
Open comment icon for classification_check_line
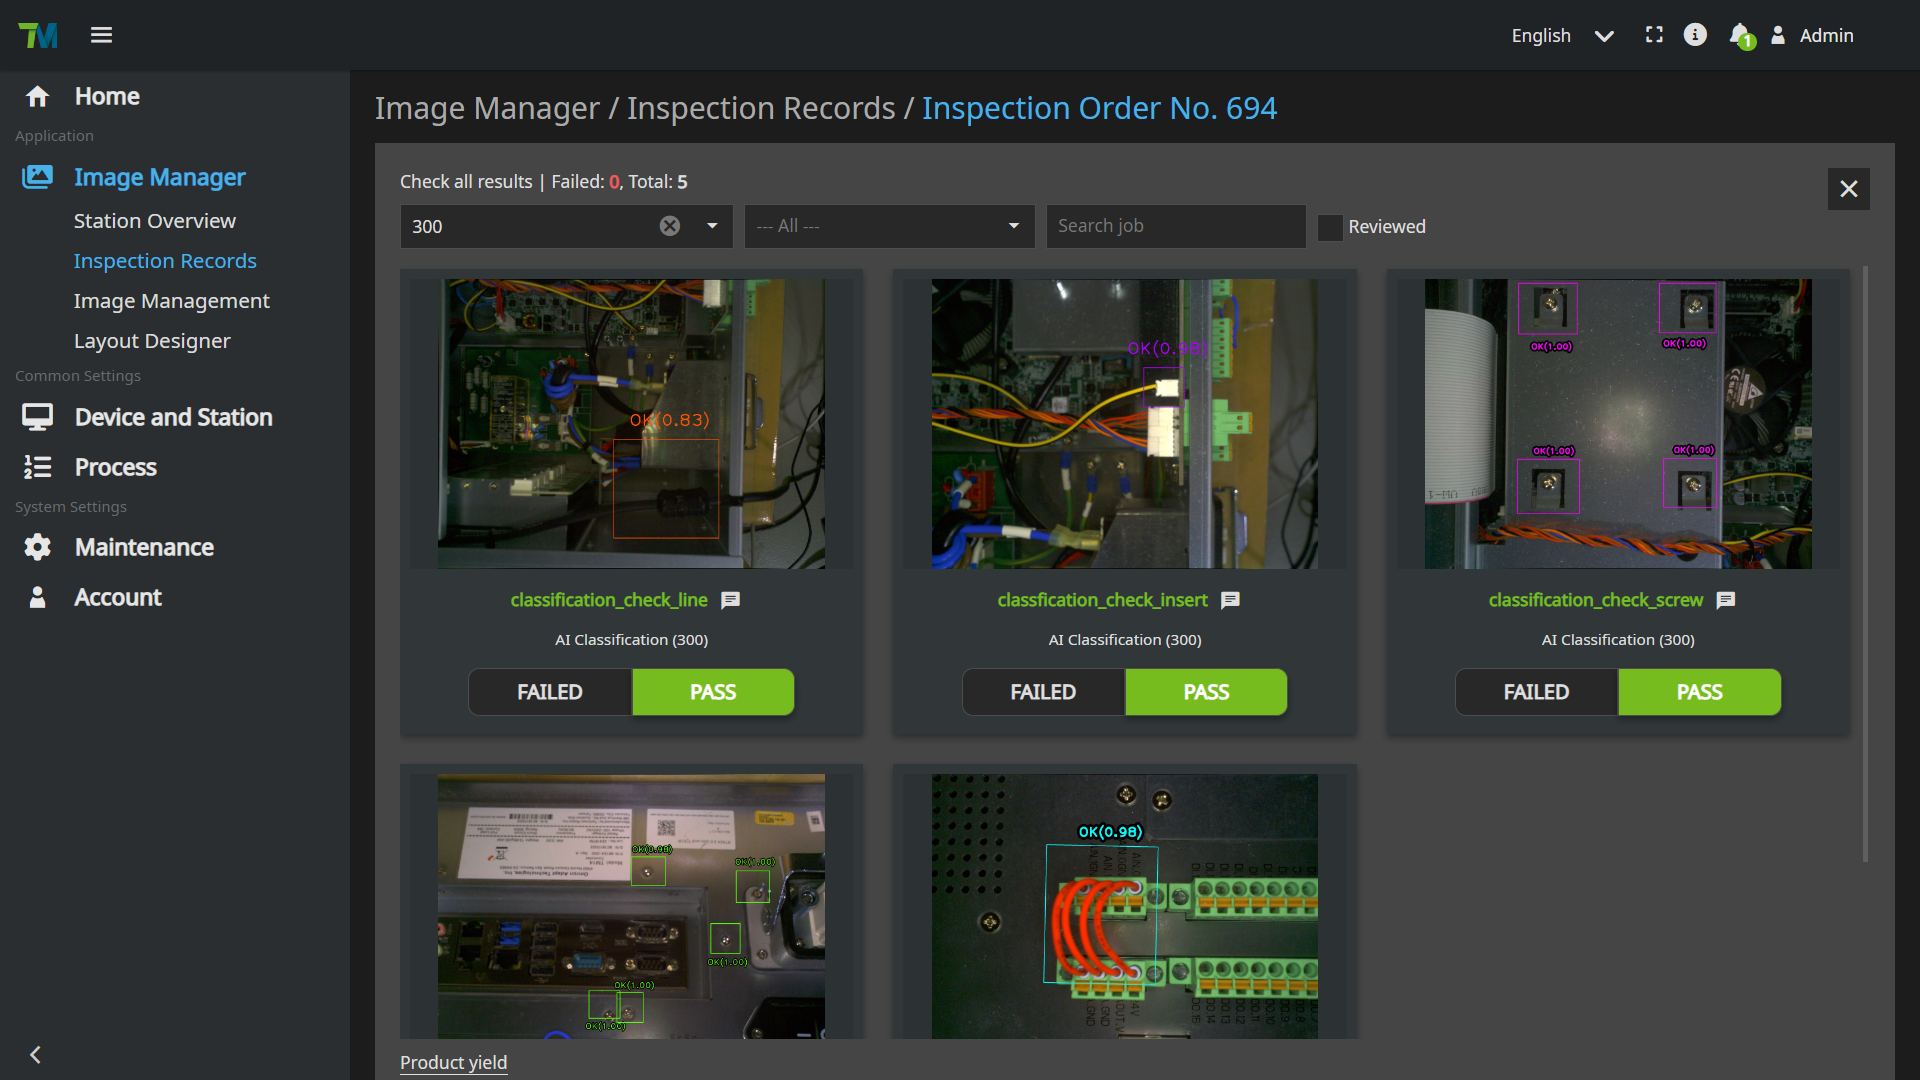[731, 600]
